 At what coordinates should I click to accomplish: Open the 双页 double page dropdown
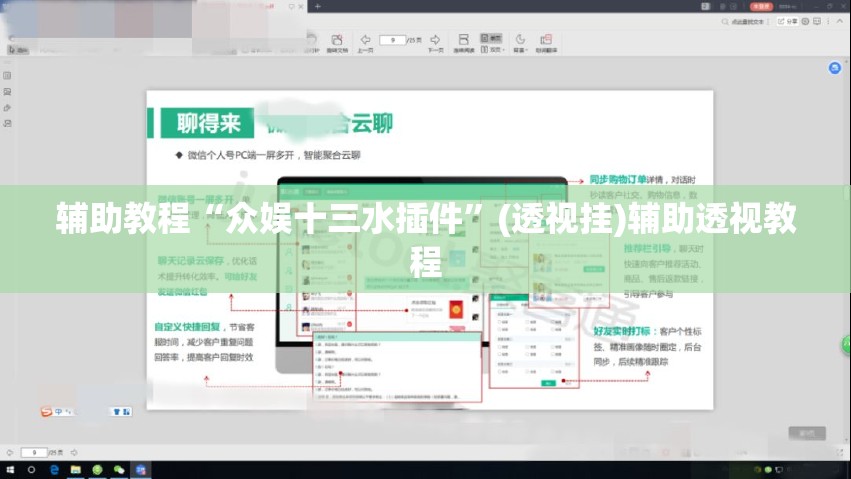tap(493, 49)
